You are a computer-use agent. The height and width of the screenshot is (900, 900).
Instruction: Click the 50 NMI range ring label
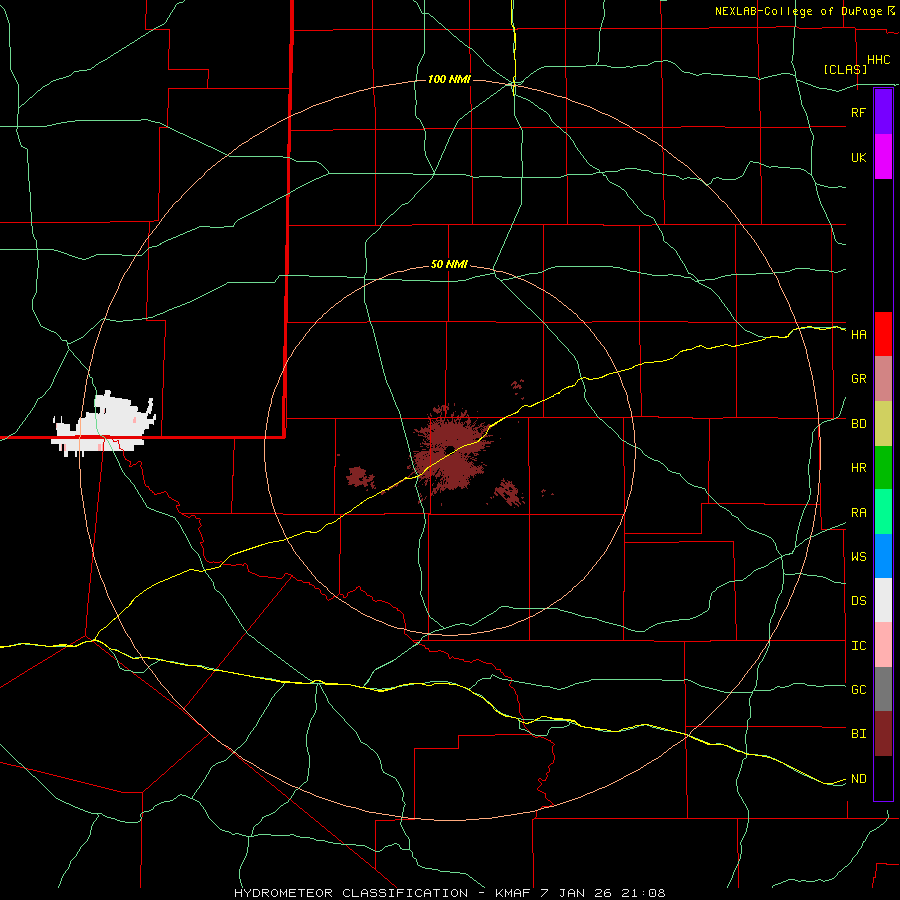click(x=449, y=265)
